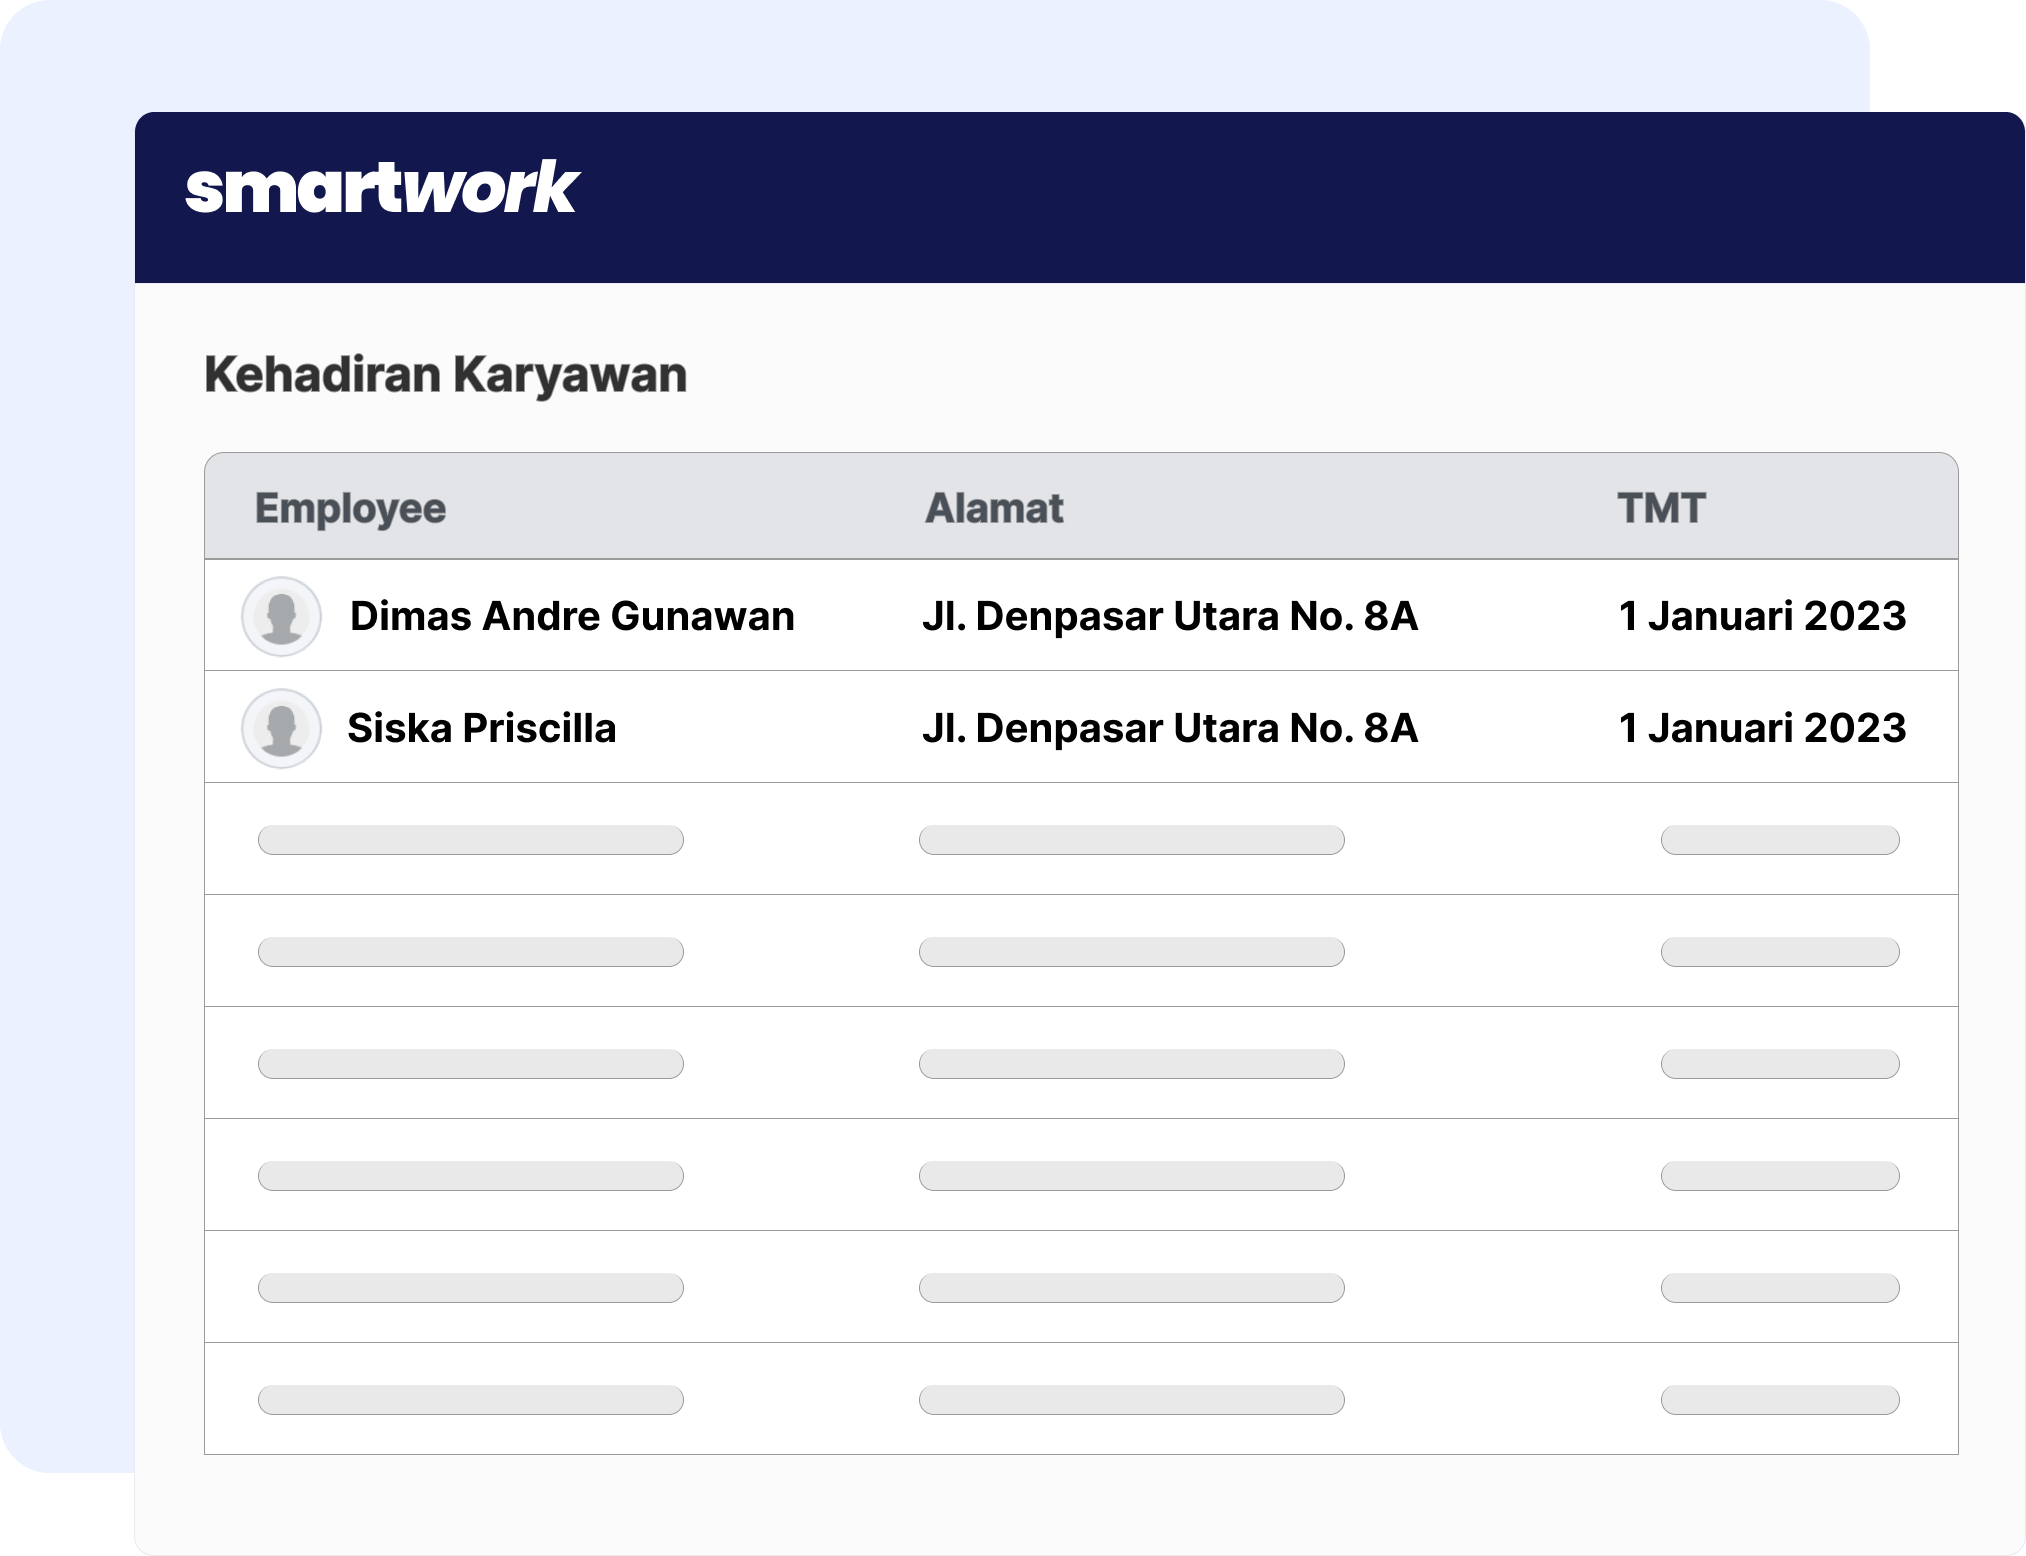Click the loading bar in the last row
The height and width of the screenshot is (1556, 2026).
(1000, 1399)
